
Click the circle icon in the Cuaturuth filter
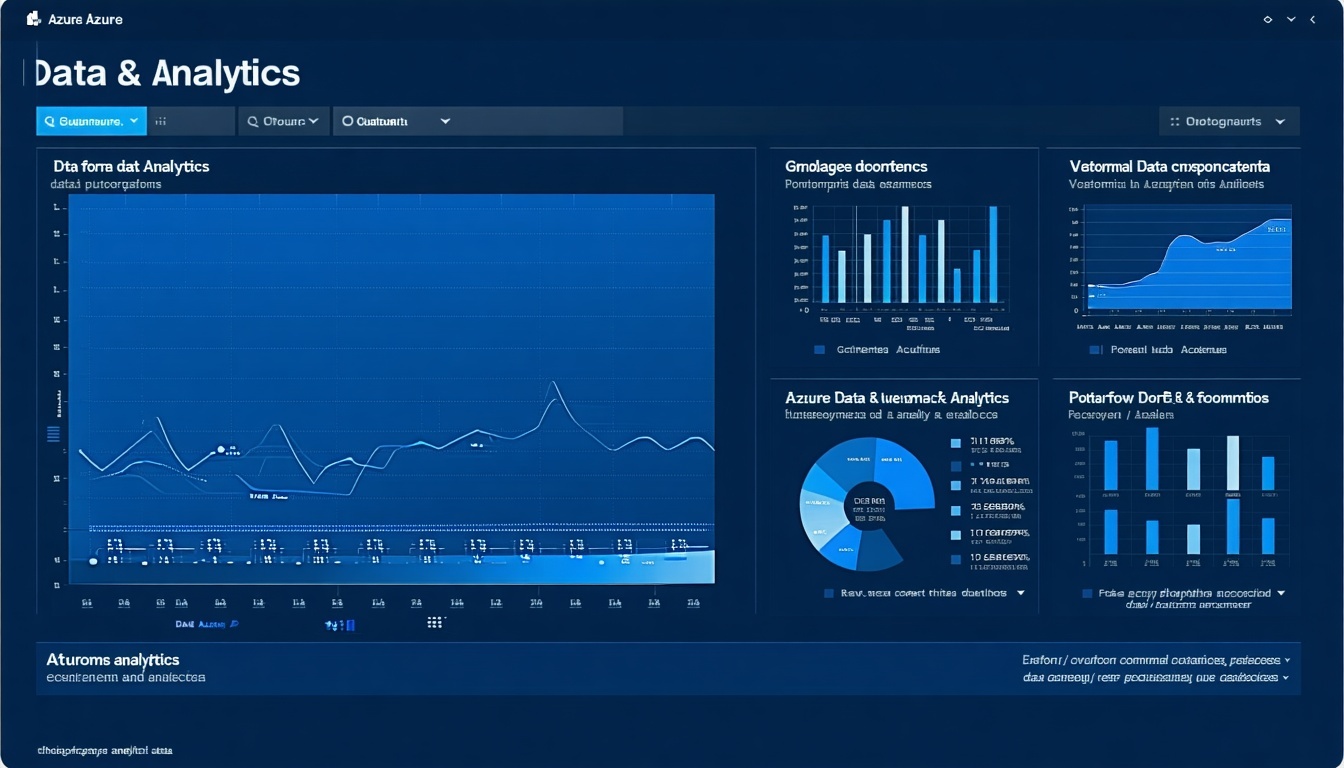tap(348, 121)
